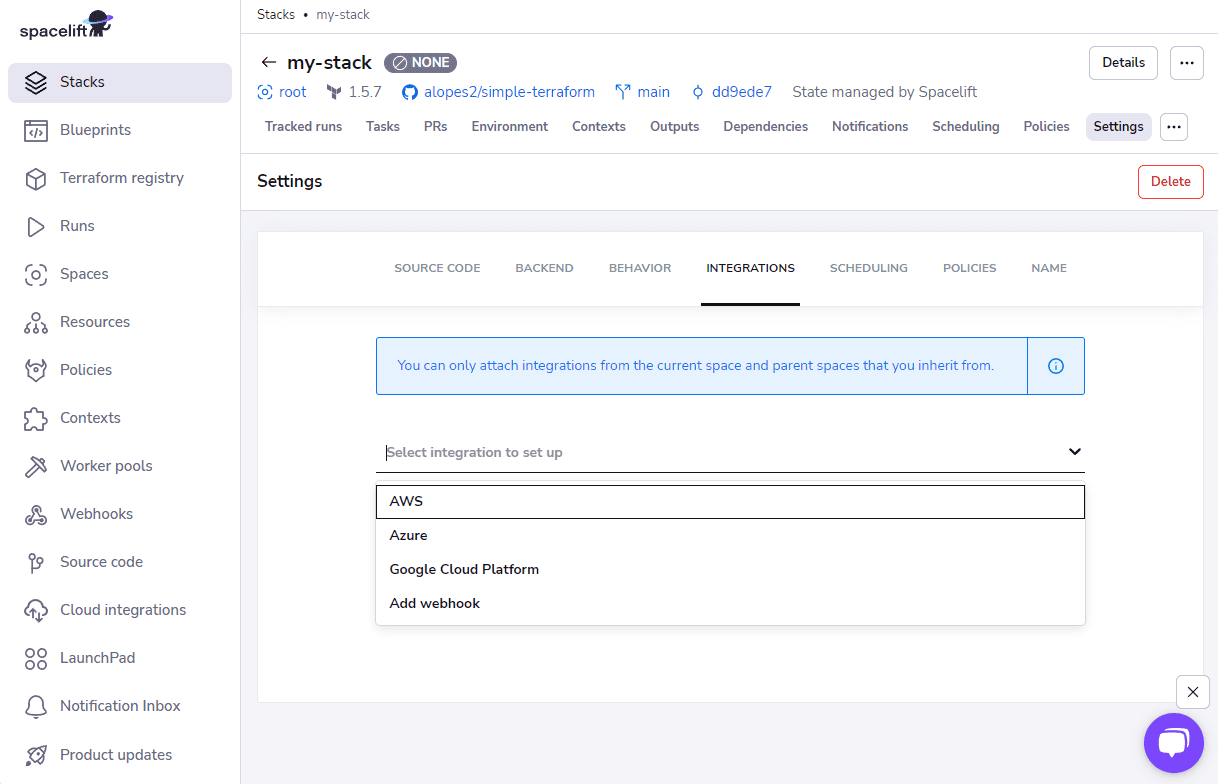Open Webhooks in the sidebar

click(120, 514)
